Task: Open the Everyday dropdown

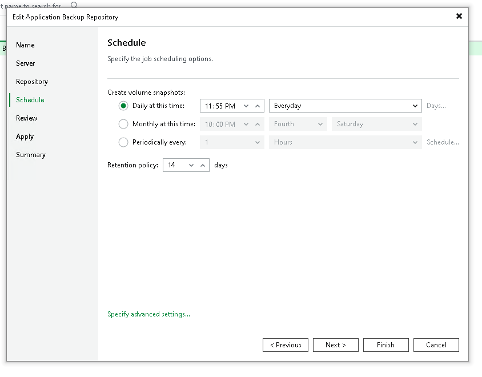Action: [x=345, y=106]
